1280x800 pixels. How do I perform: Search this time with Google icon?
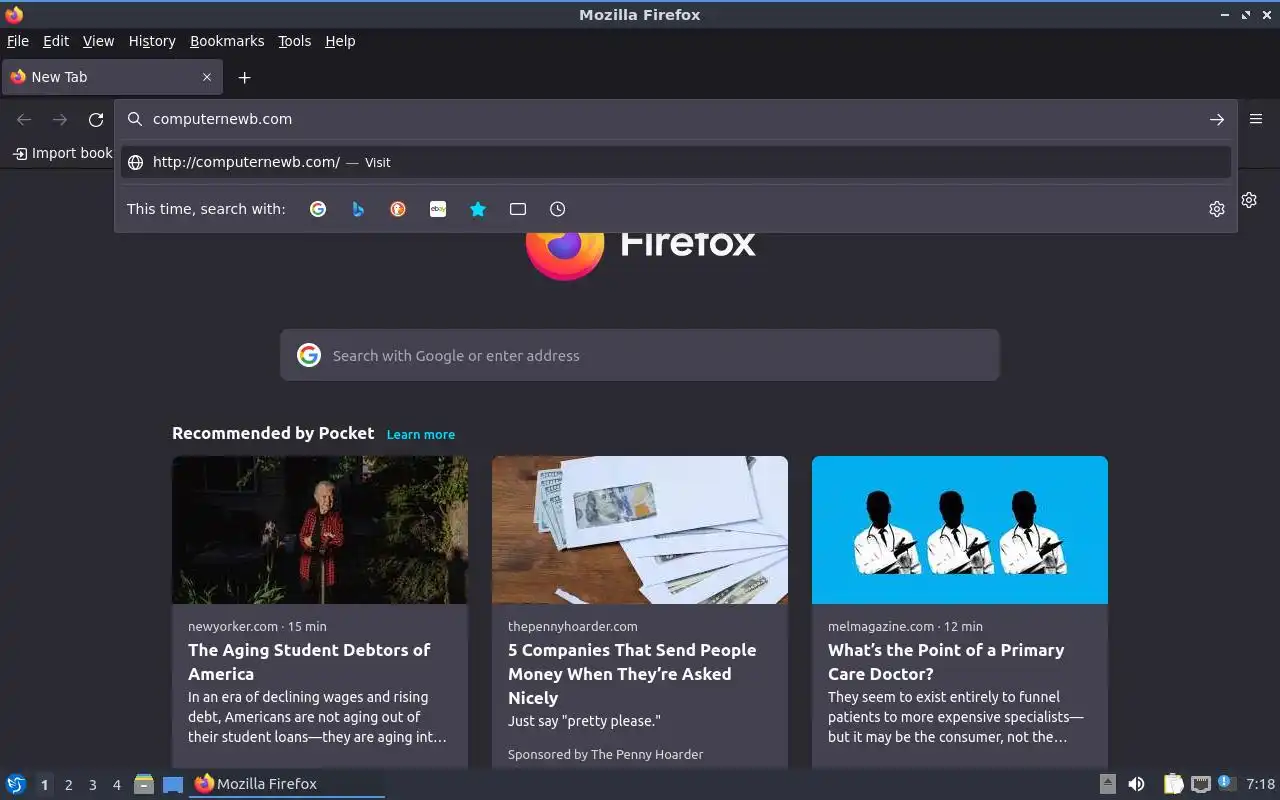pyautogui.click(x=318, y=209)
